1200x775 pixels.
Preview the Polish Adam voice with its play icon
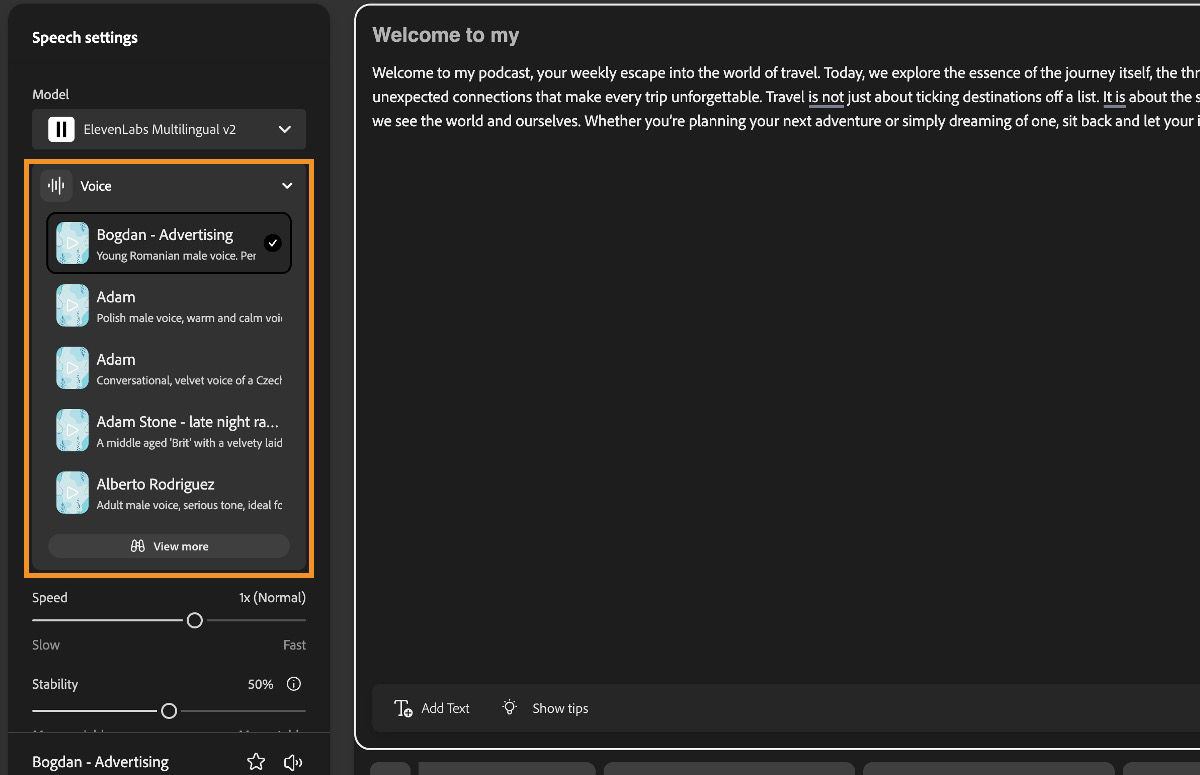click(x=71, y=305)
